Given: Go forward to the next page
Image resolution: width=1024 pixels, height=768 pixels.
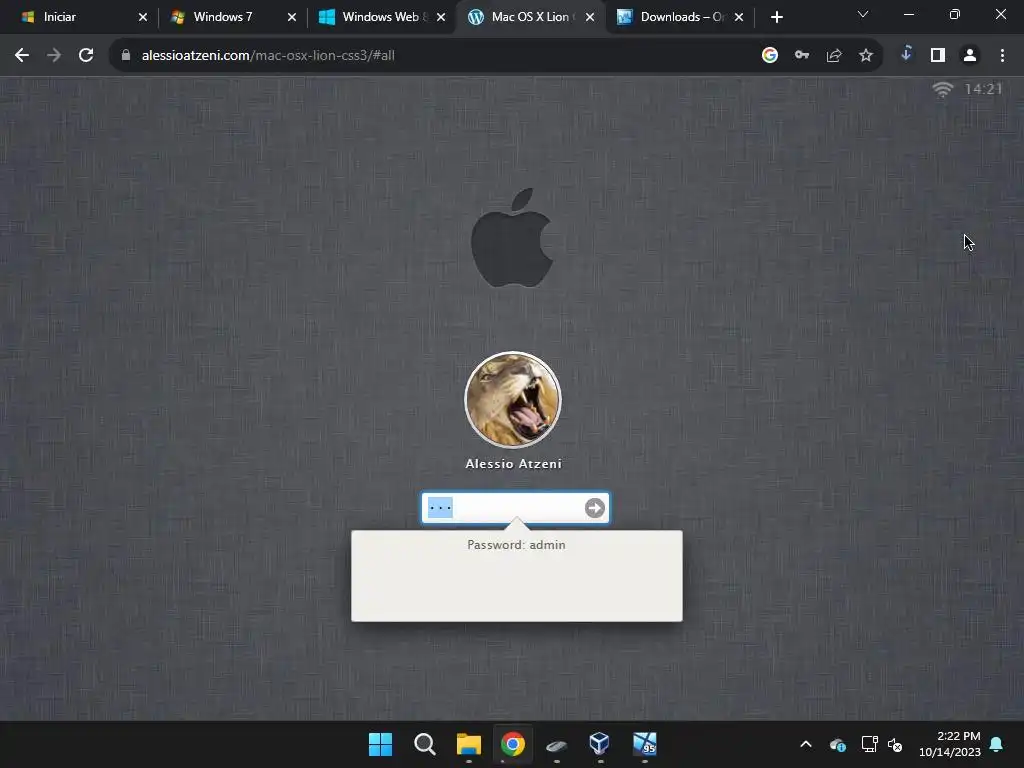Looking at the screenshot, I should (54, 56).
